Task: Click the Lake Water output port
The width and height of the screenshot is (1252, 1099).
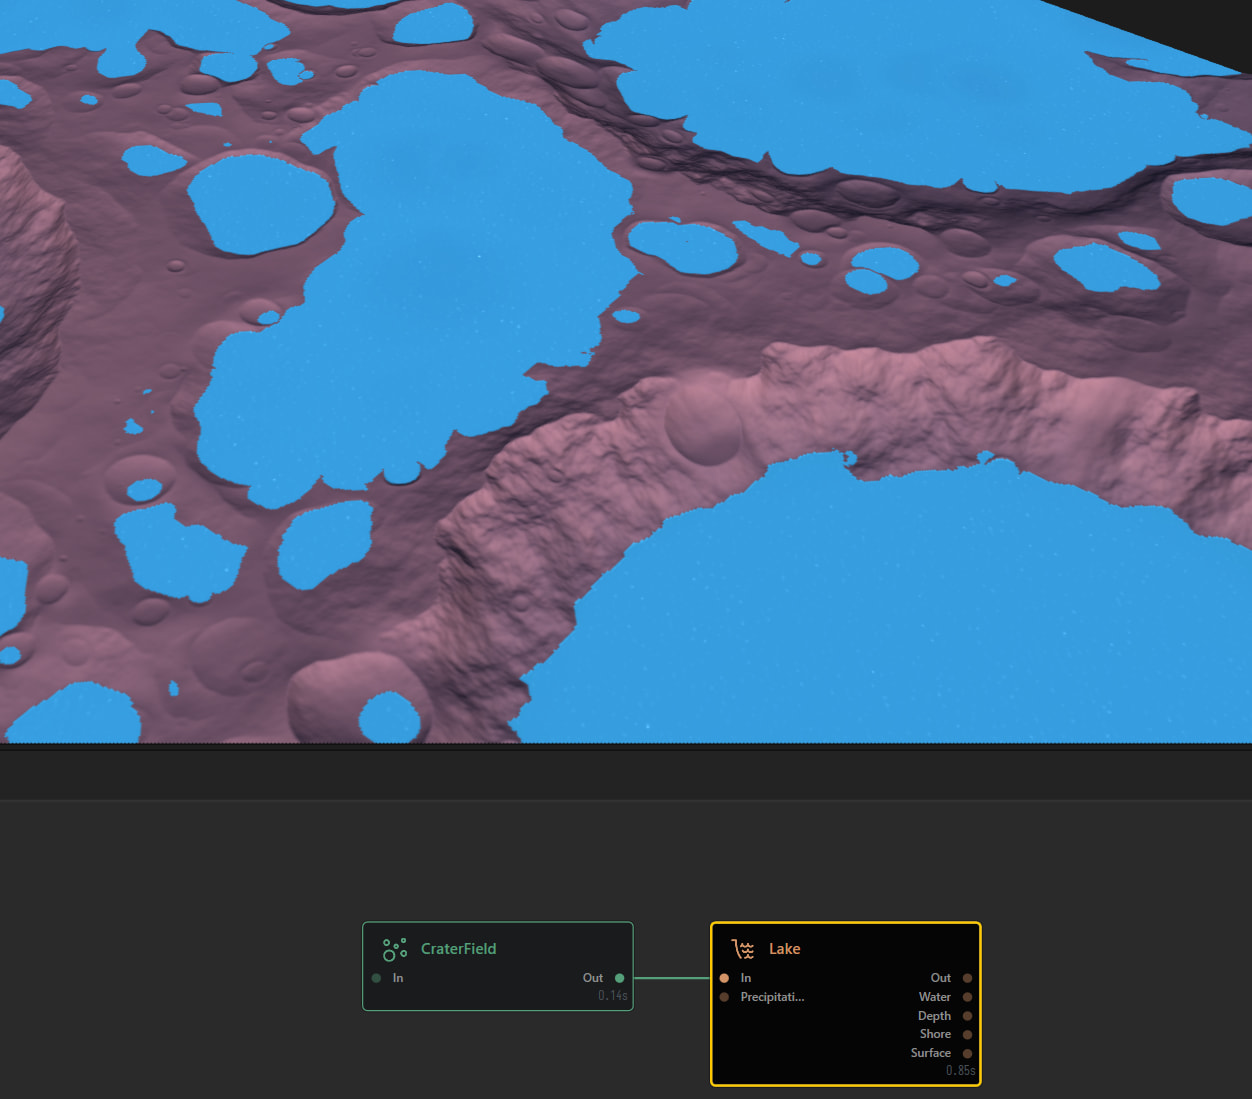Action: point(967,997)
